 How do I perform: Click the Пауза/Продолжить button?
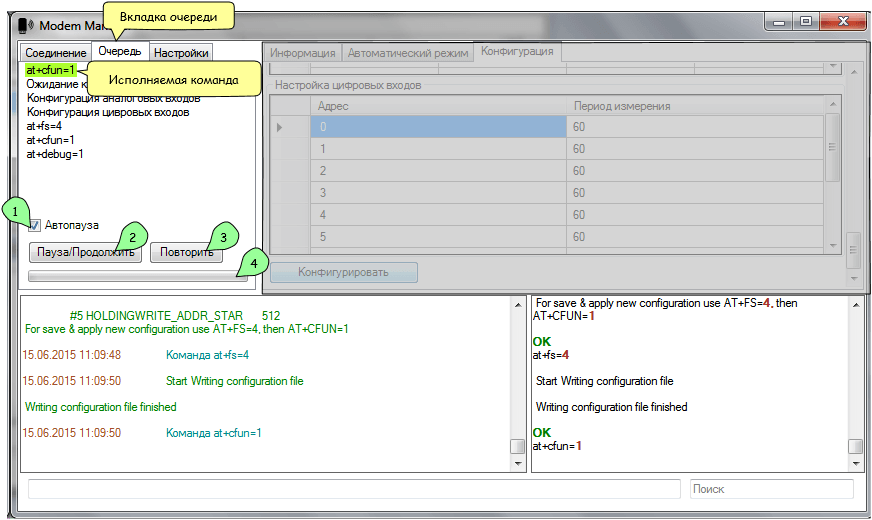tap(86, 252)
